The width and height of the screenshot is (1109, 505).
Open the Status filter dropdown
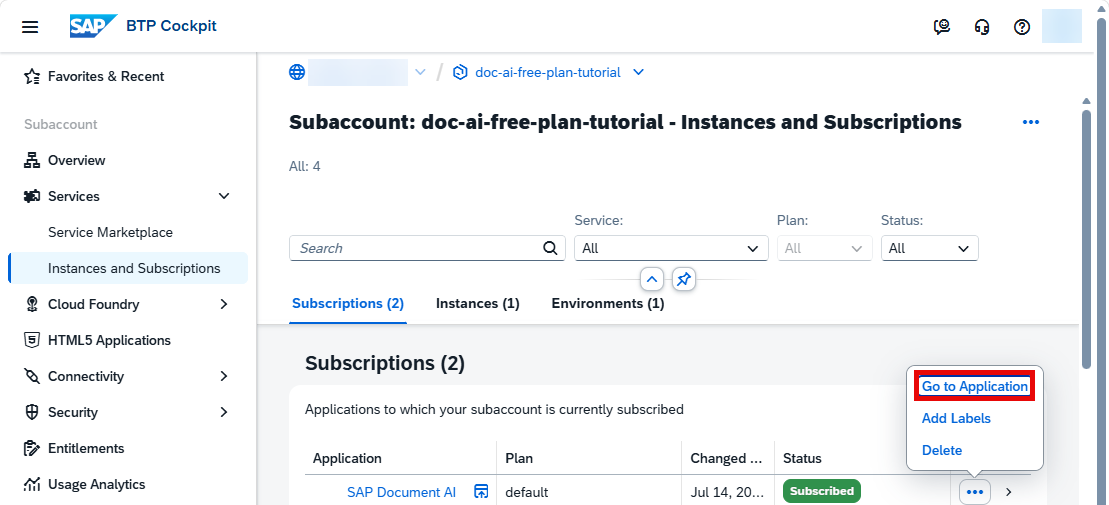(929, 248)
